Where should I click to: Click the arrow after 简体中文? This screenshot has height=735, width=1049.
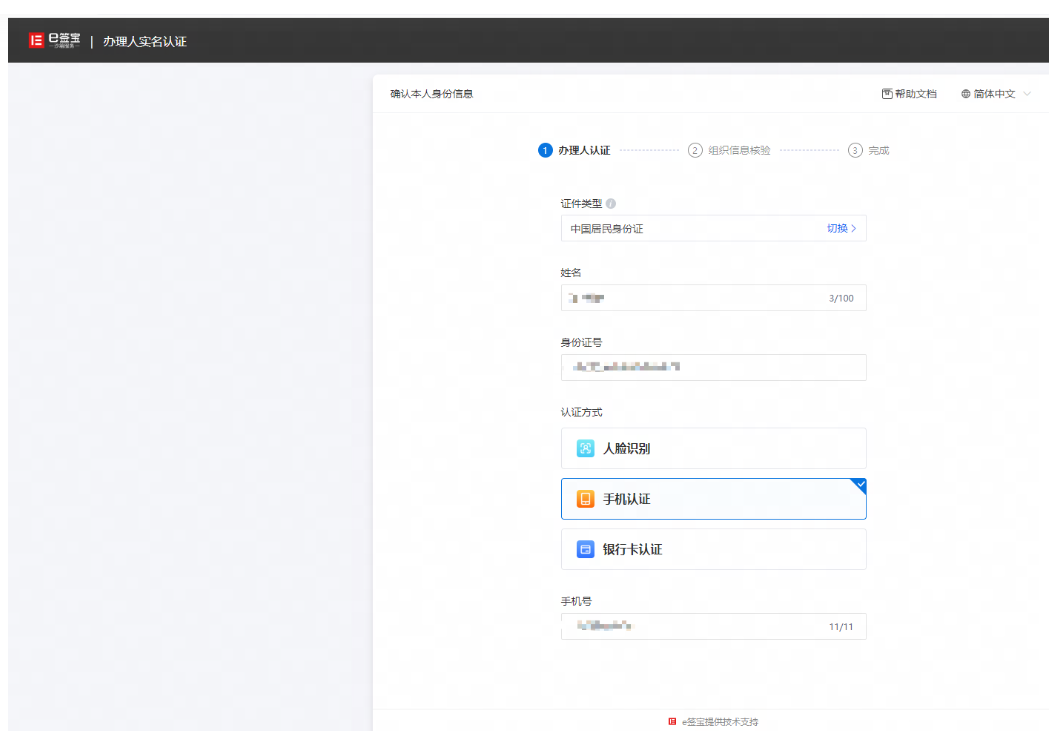point(1027,94)
